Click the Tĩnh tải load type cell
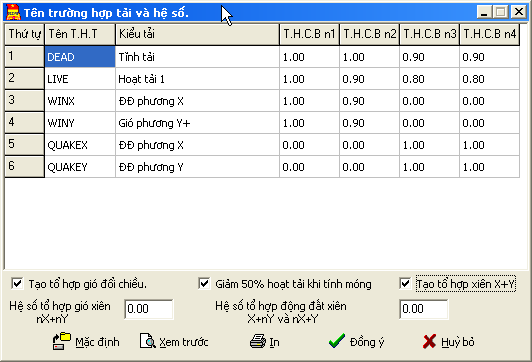 point(197,57)
